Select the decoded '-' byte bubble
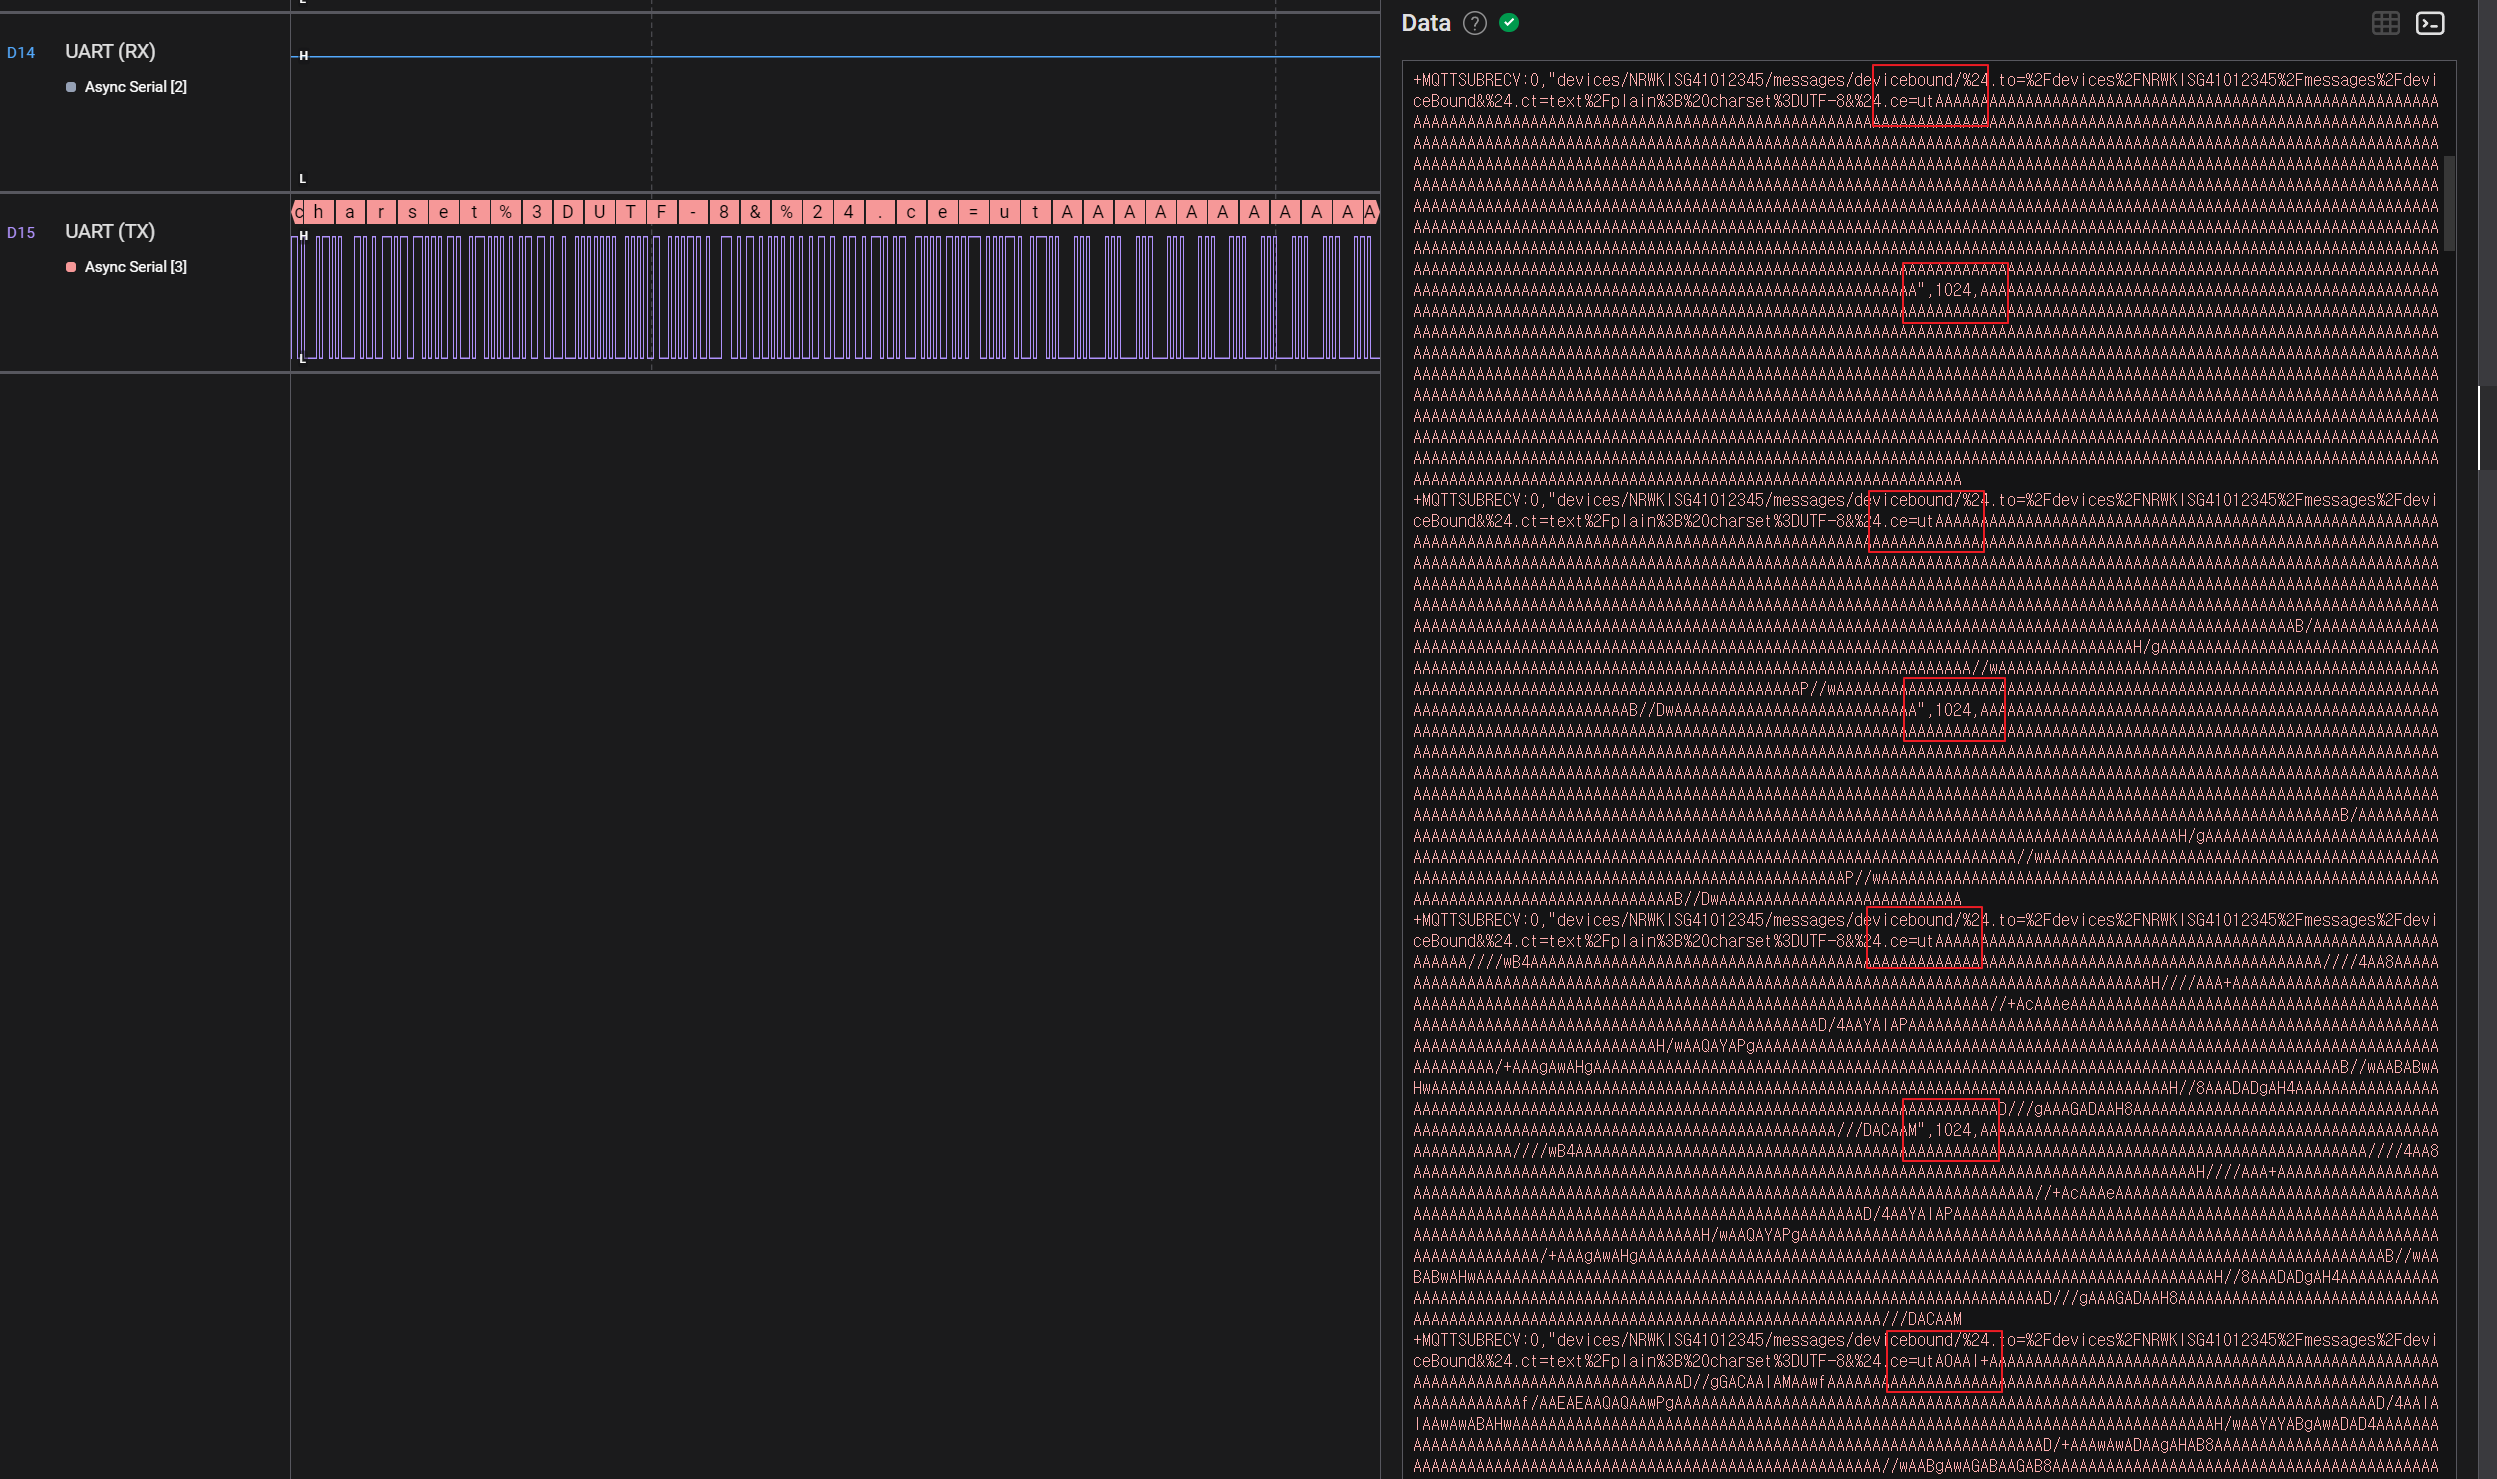2497x1479 pixels. [x=692, y=212]
